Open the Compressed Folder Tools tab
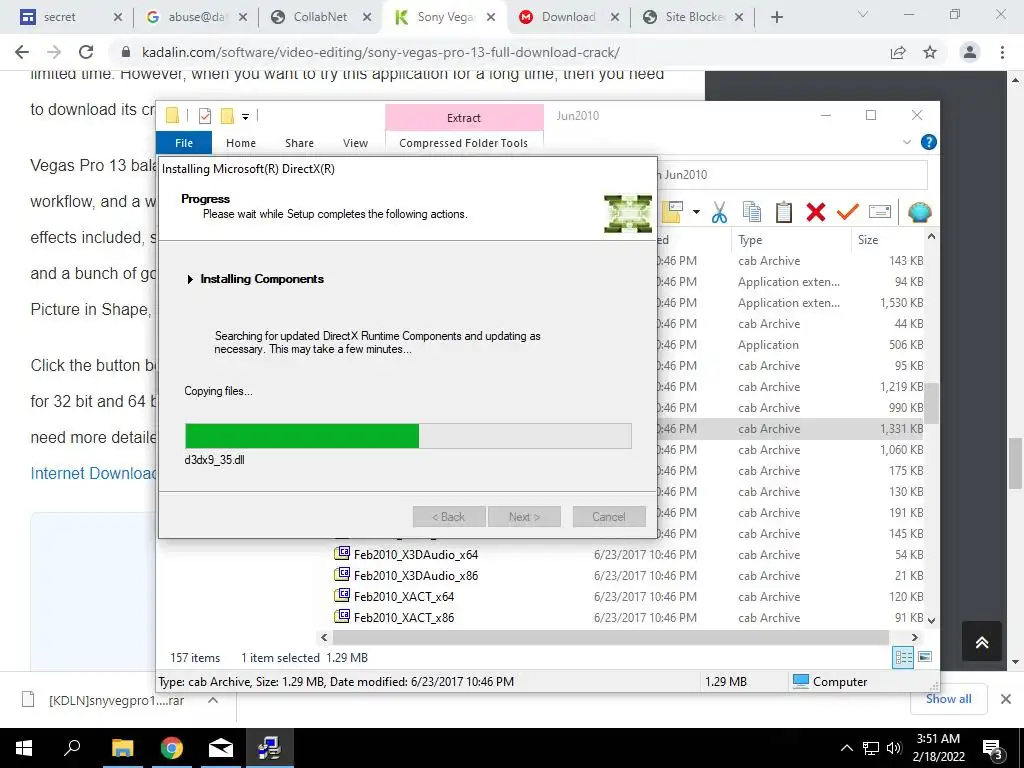 pos(464,143)
